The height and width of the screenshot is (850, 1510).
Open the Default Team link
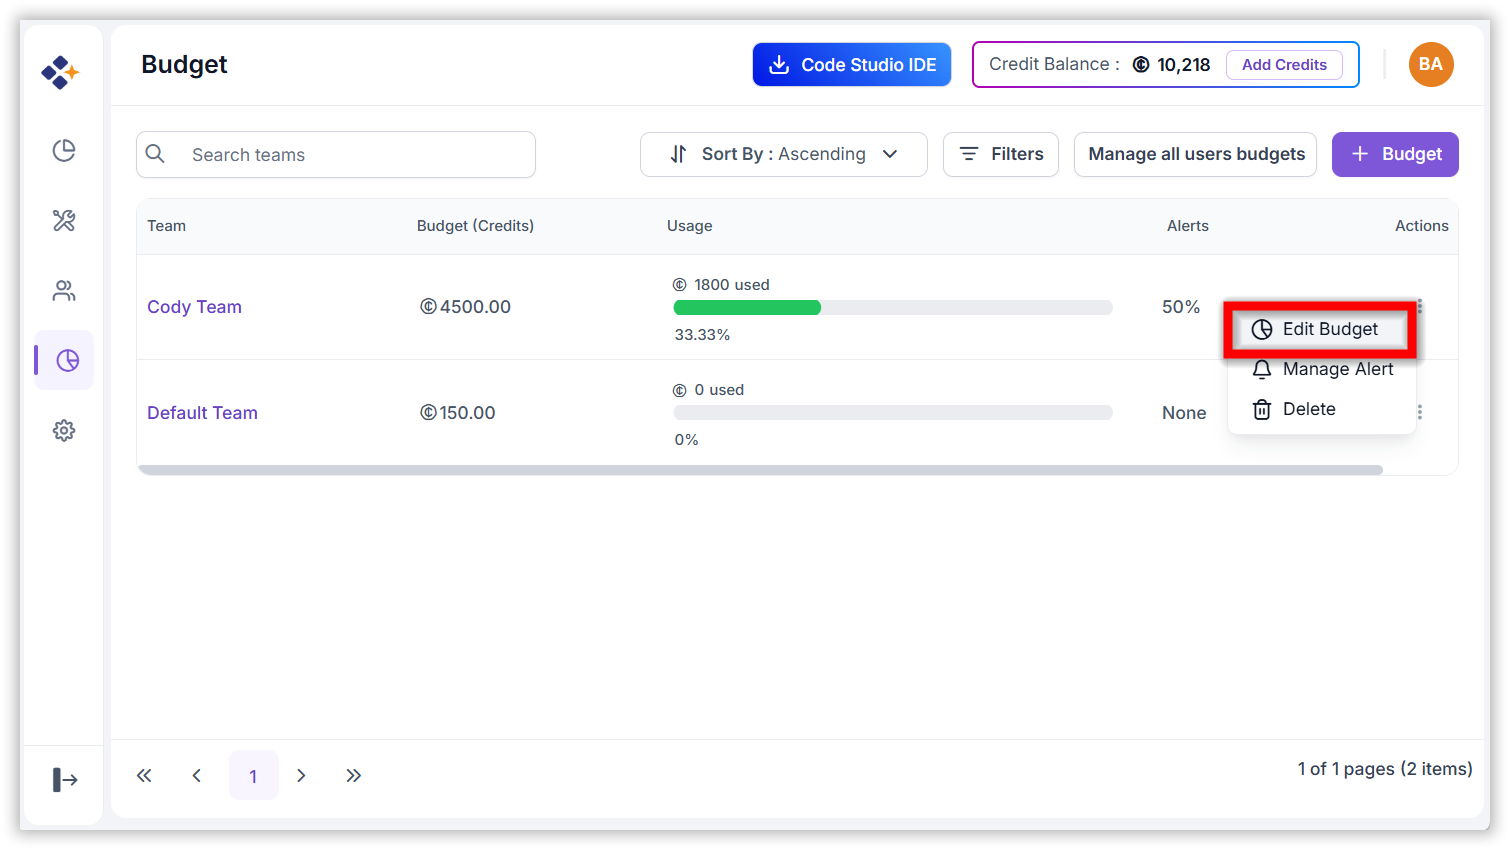(202, 413)
